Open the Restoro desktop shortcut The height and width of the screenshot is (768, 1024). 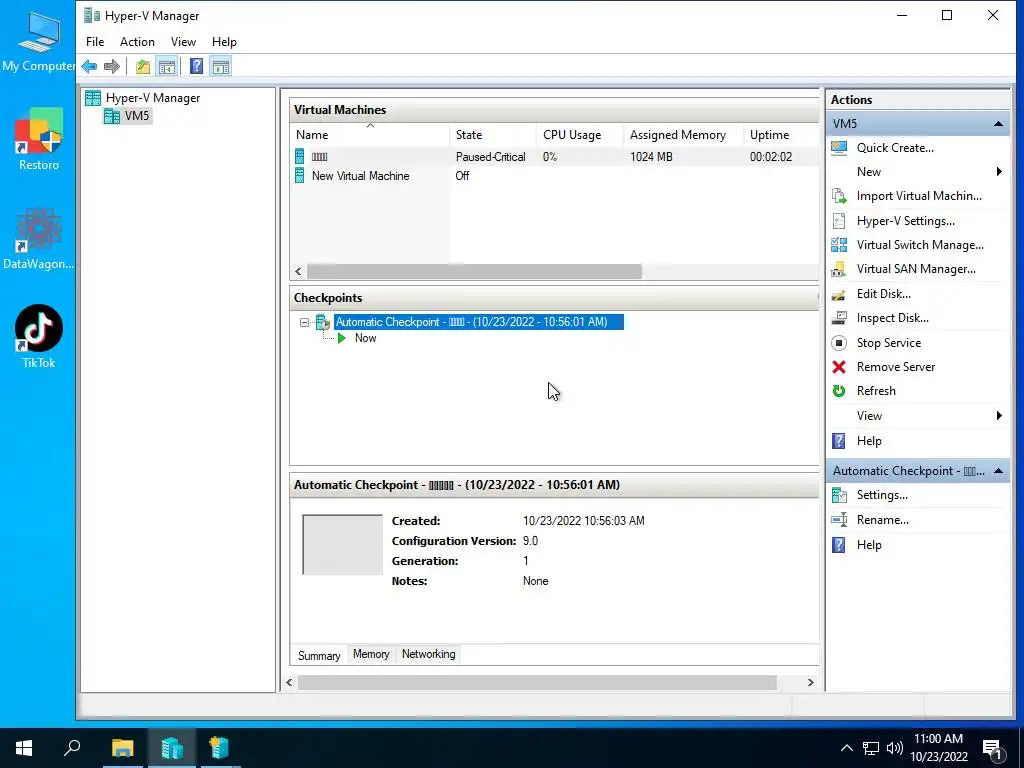pos(39,140)
